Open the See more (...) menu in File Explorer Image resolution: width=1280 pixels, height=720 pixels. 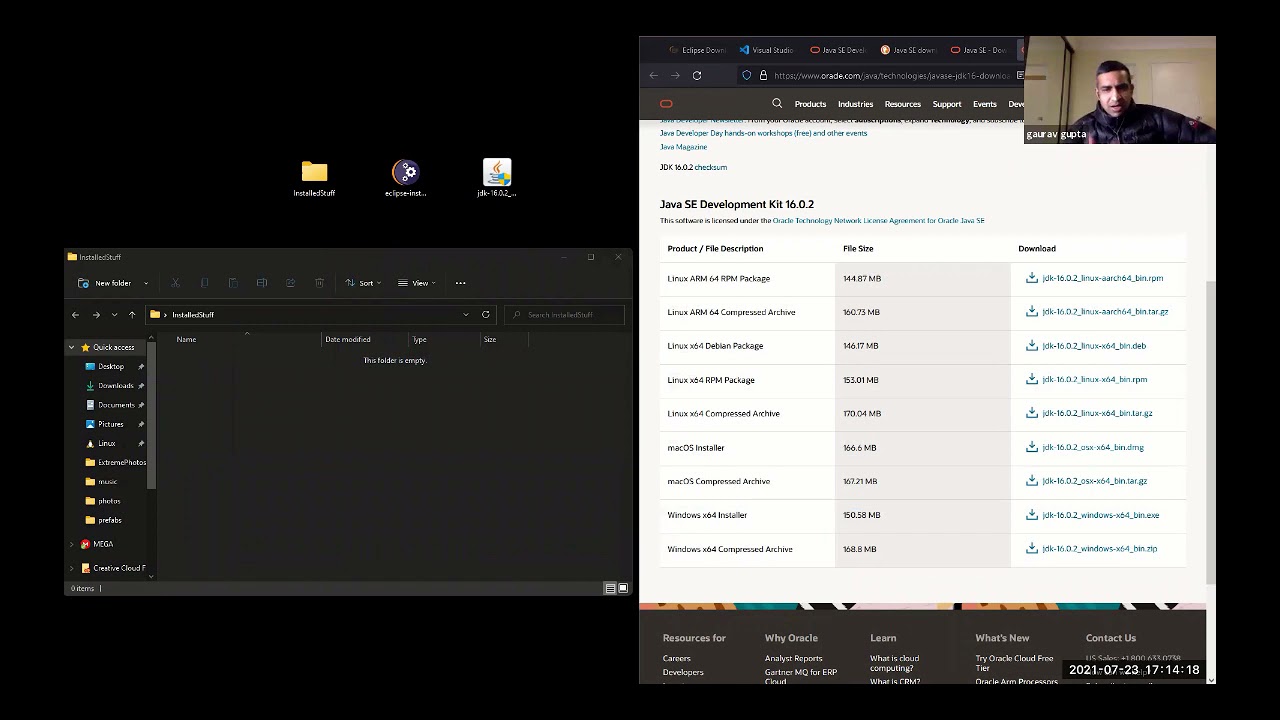click(x=461, y=283)
